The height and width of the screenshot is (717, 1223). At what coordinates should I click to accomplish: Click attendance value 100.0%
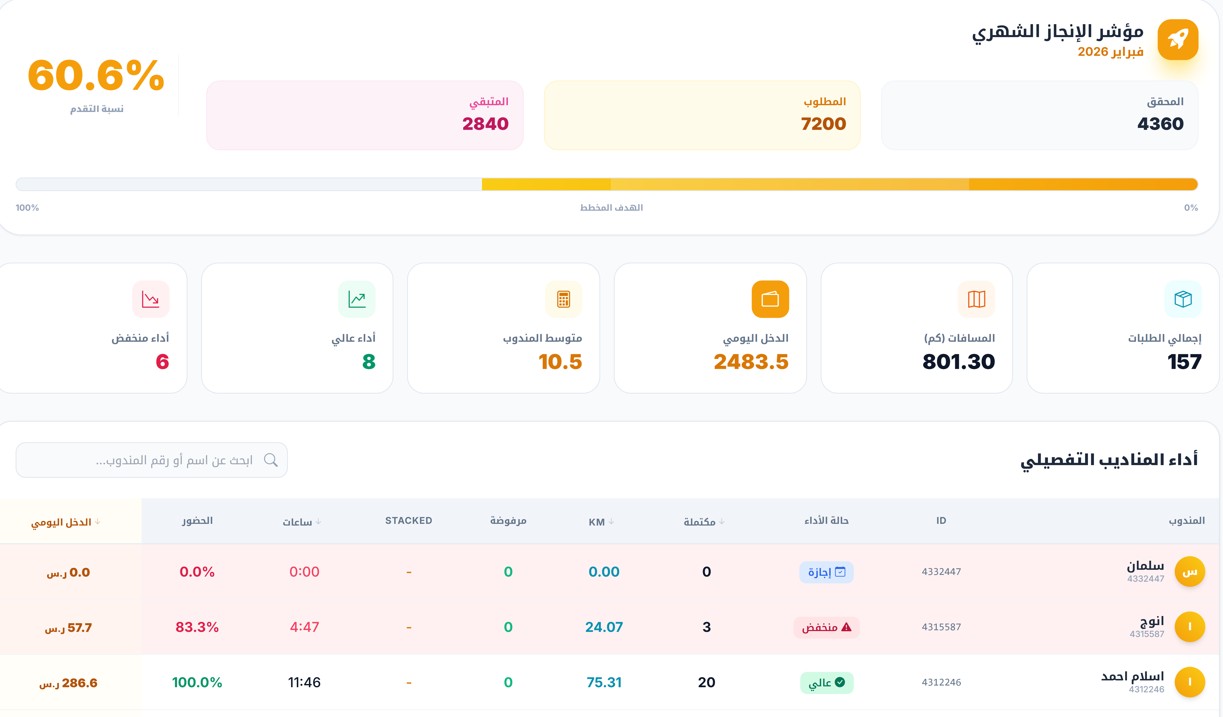click(197, 683)
